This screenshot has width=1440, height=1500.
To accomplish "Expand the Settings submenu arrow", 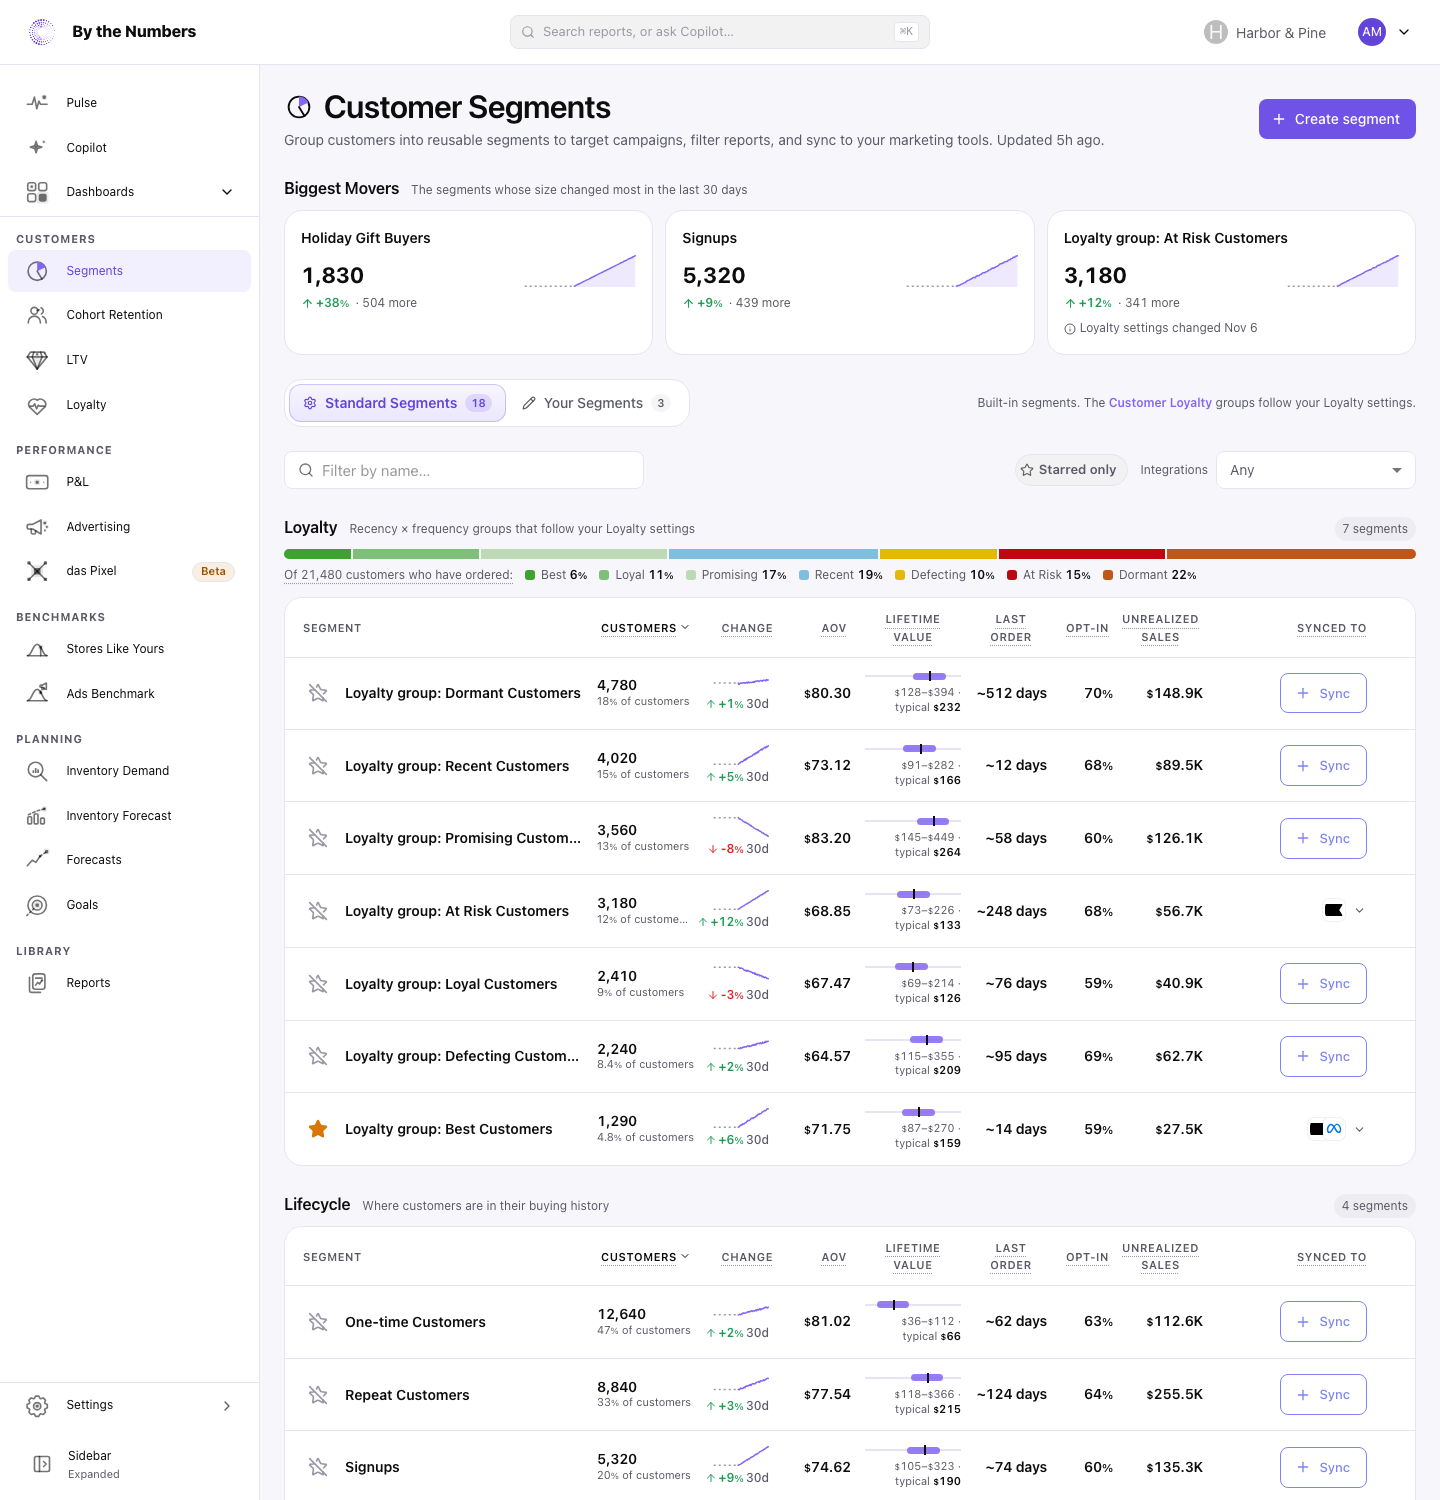I will pos(227,1406).
